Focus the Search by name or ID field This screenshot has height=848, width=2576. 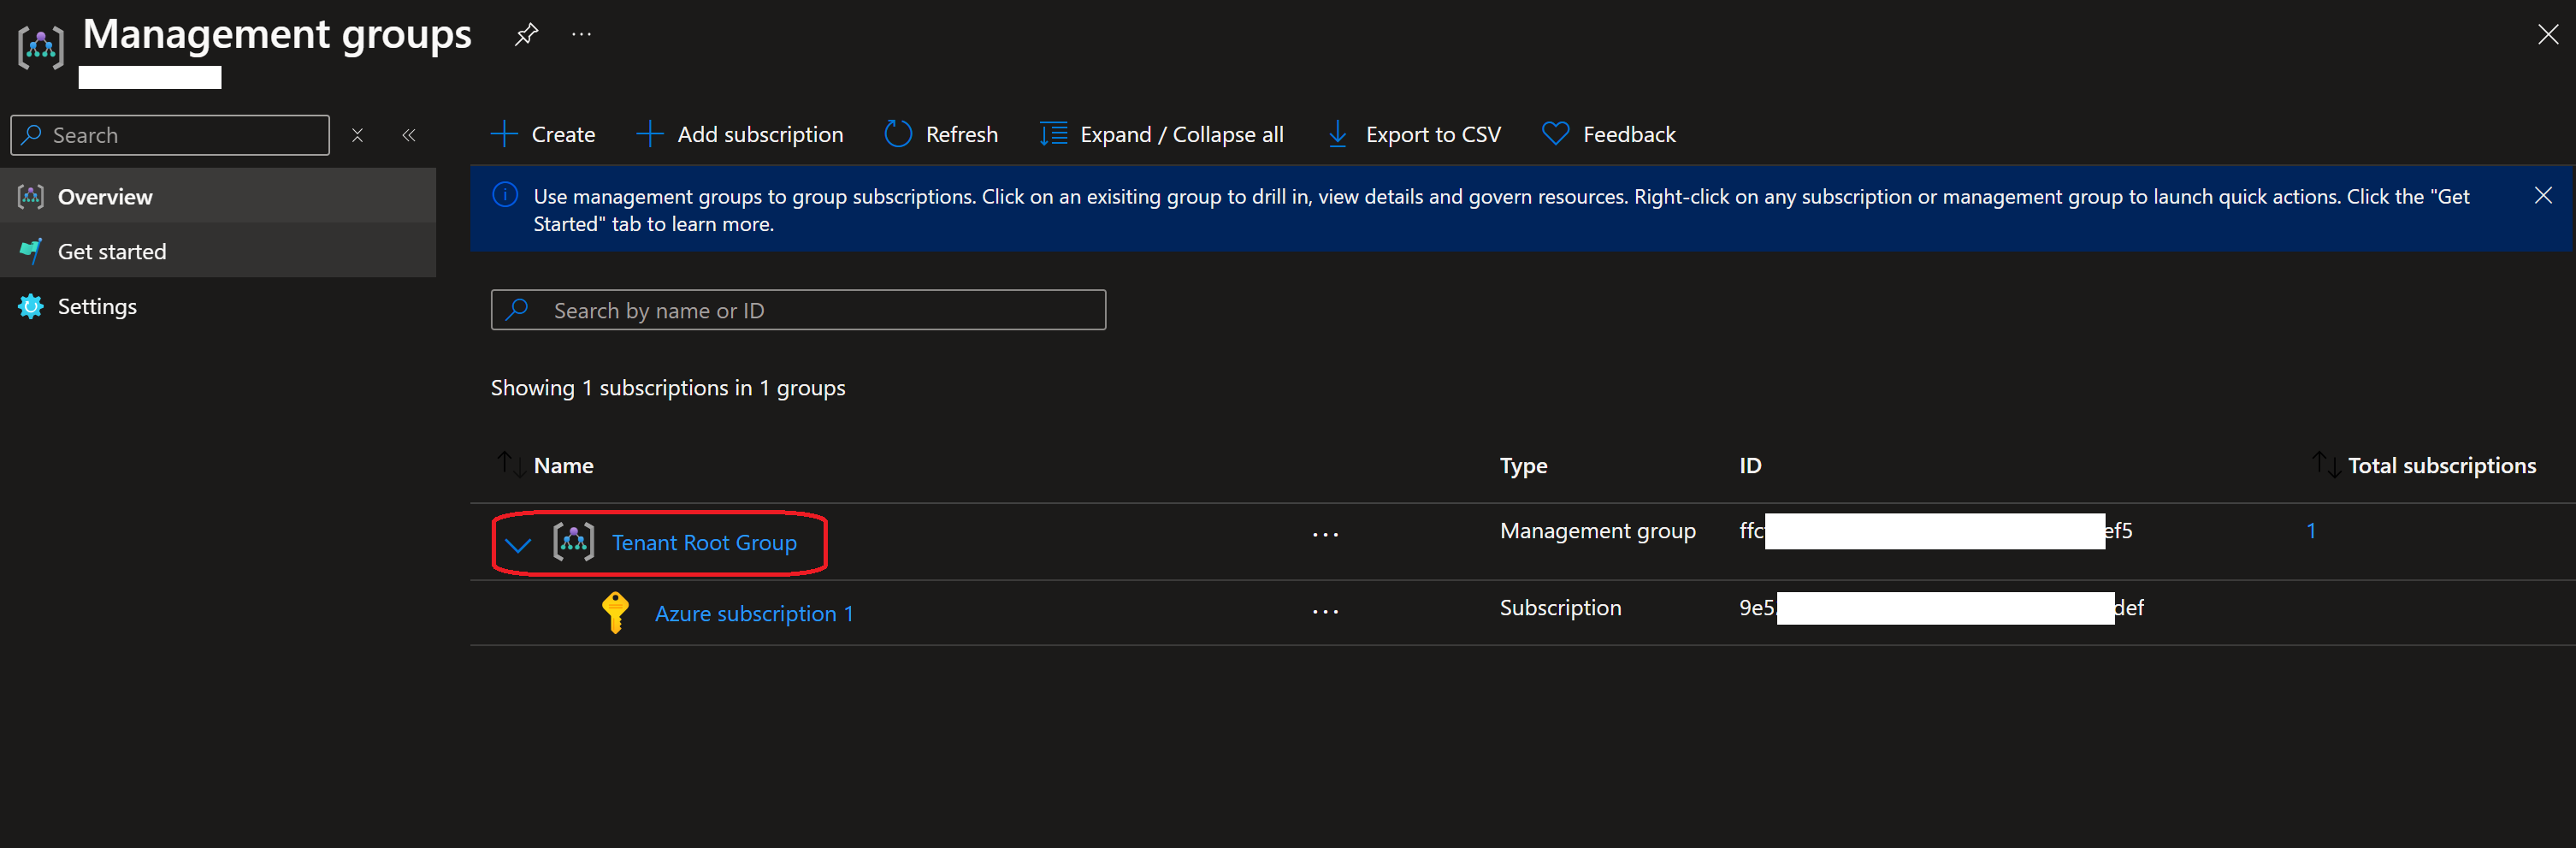tap(798, 310)
